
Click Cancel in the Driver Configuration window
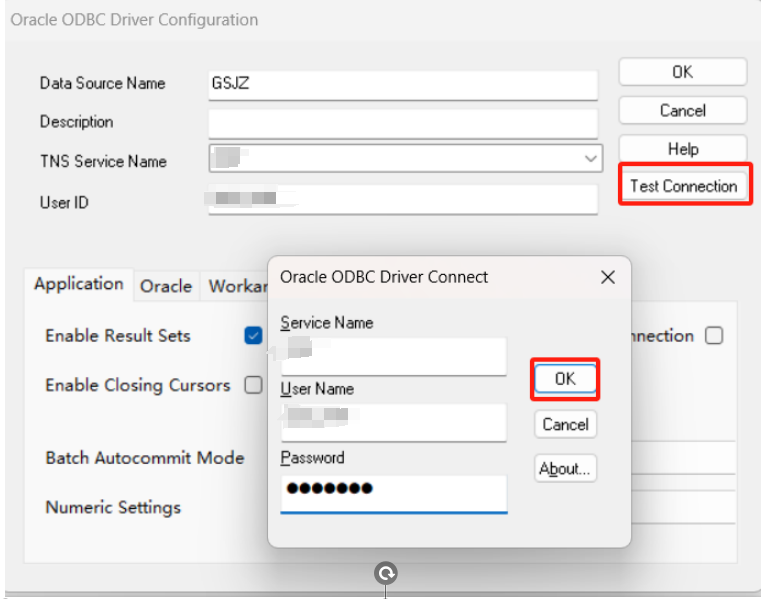coord(682,110)
